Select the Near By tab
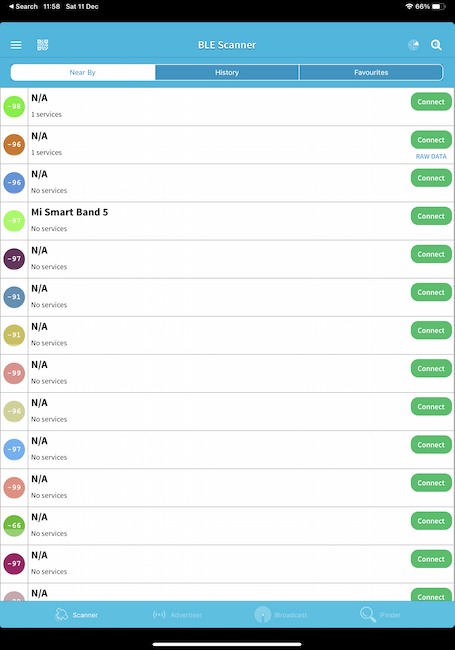Screen dimensions: 455x650 [x=83, y=73]
